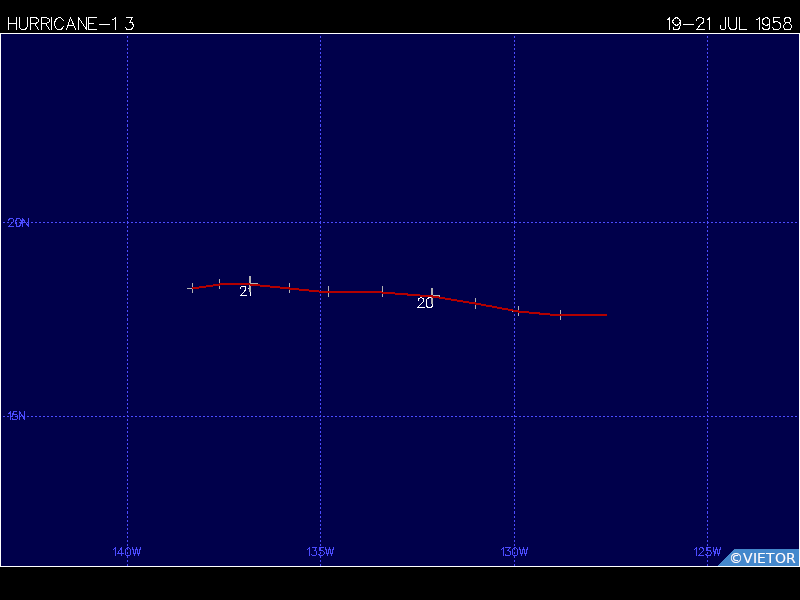Click where 20N and 140W gridlines cross
The height and width of the screenshot is (600, 800).
pyautogui.click(x=127, y=222)
